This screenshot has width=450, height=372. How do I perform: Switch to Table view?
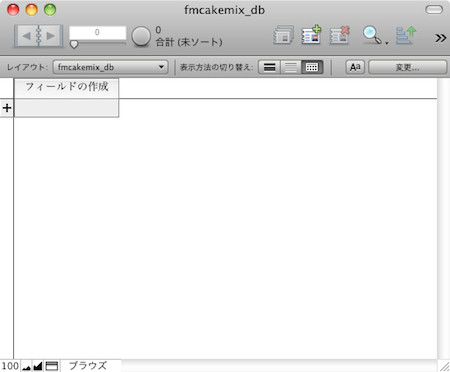coord(312,67)
